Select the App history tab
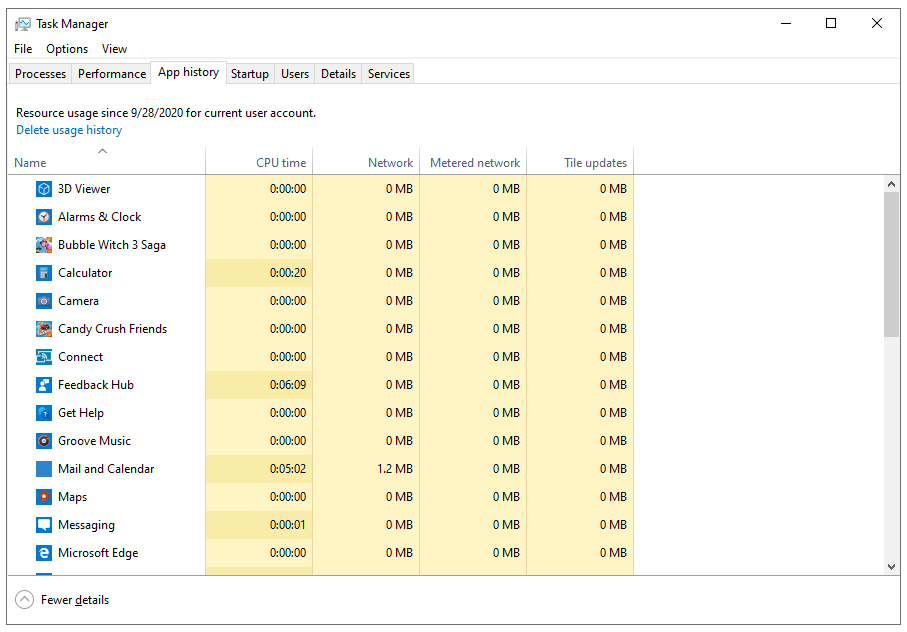 pos(189,73)
